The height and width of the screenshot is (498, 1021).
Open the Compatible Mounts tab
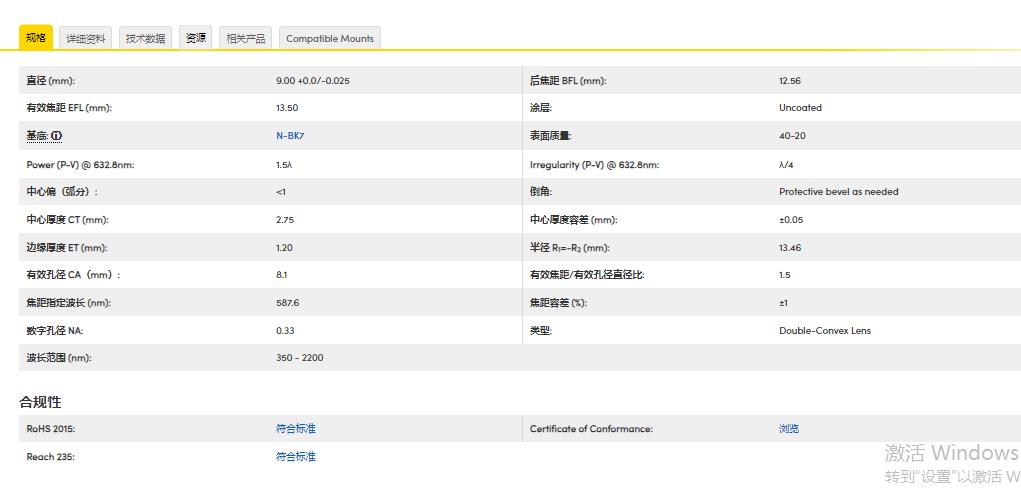(x=329, y=39)
